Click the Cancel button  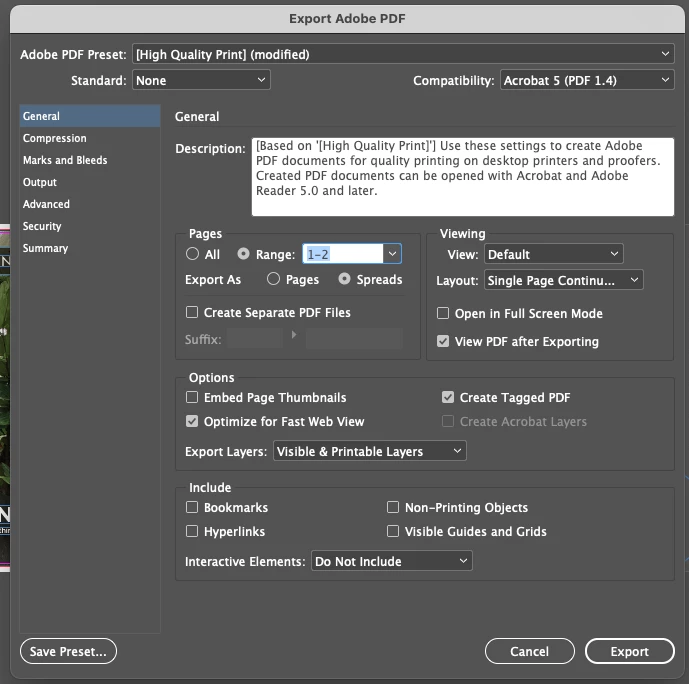[x=529, y=651]
